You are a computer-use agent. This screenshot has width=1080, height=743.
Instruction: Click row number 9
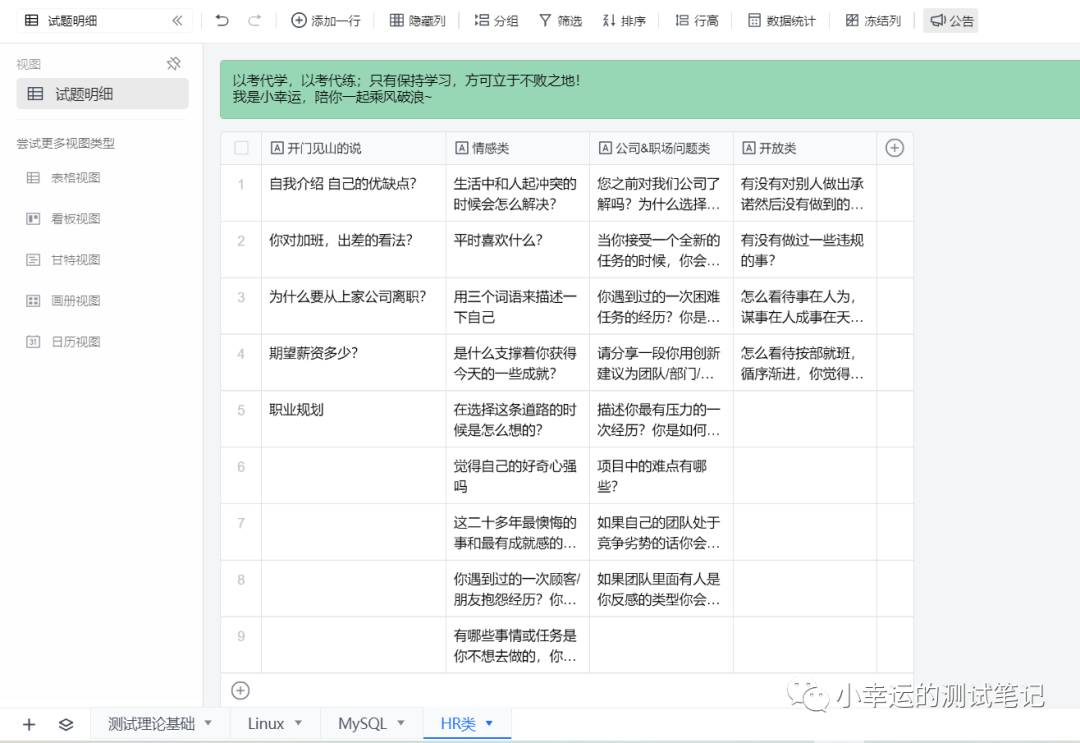(x=241, y=636)
